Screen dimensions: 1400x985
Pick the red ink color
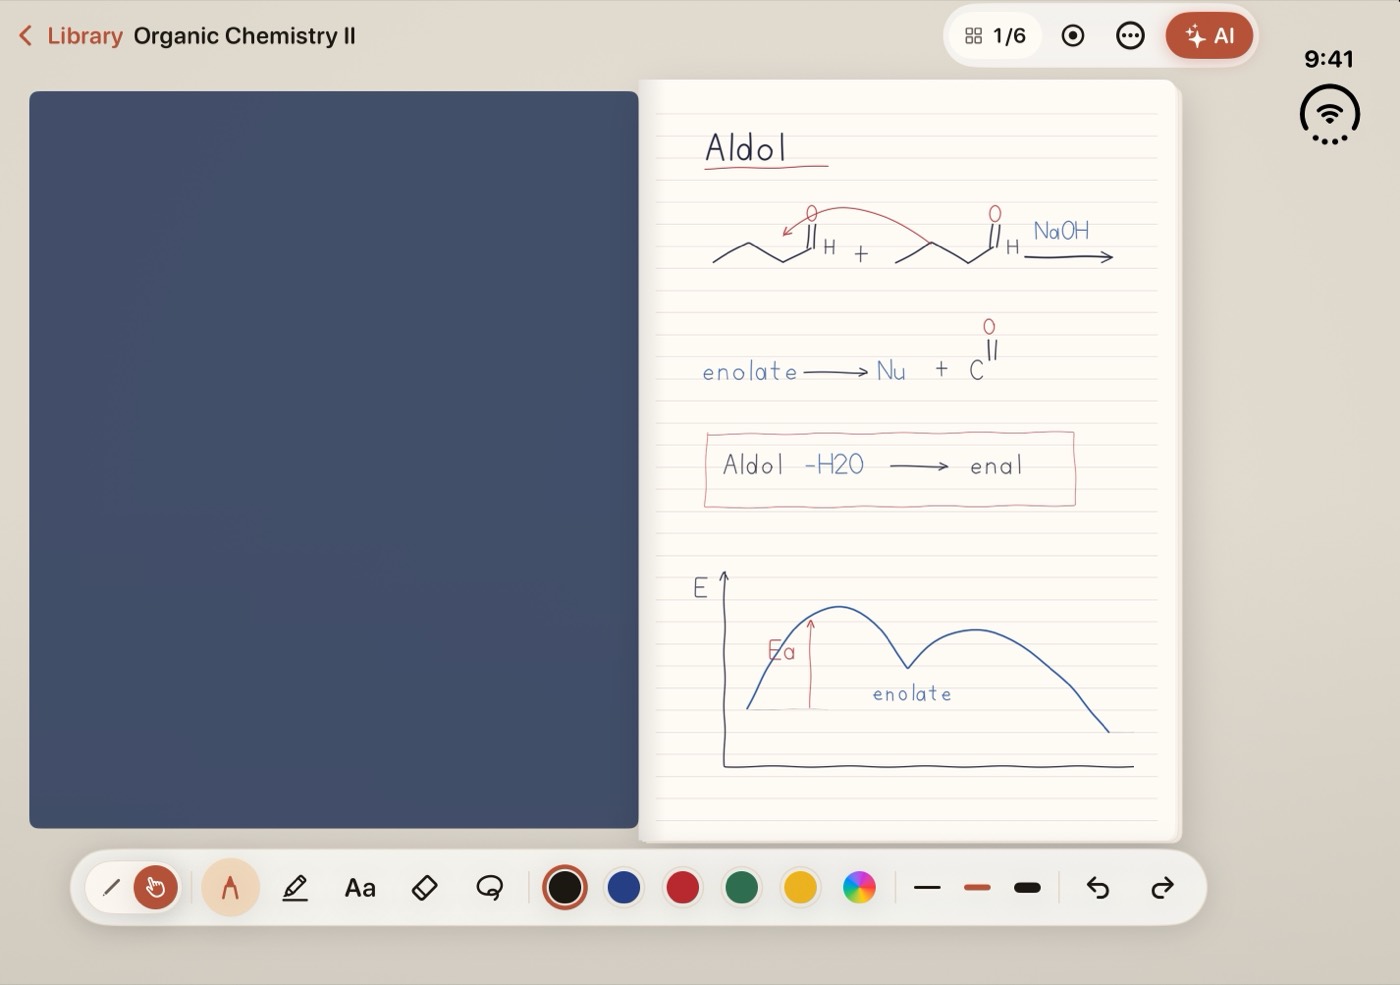click(x=682, y=887)
